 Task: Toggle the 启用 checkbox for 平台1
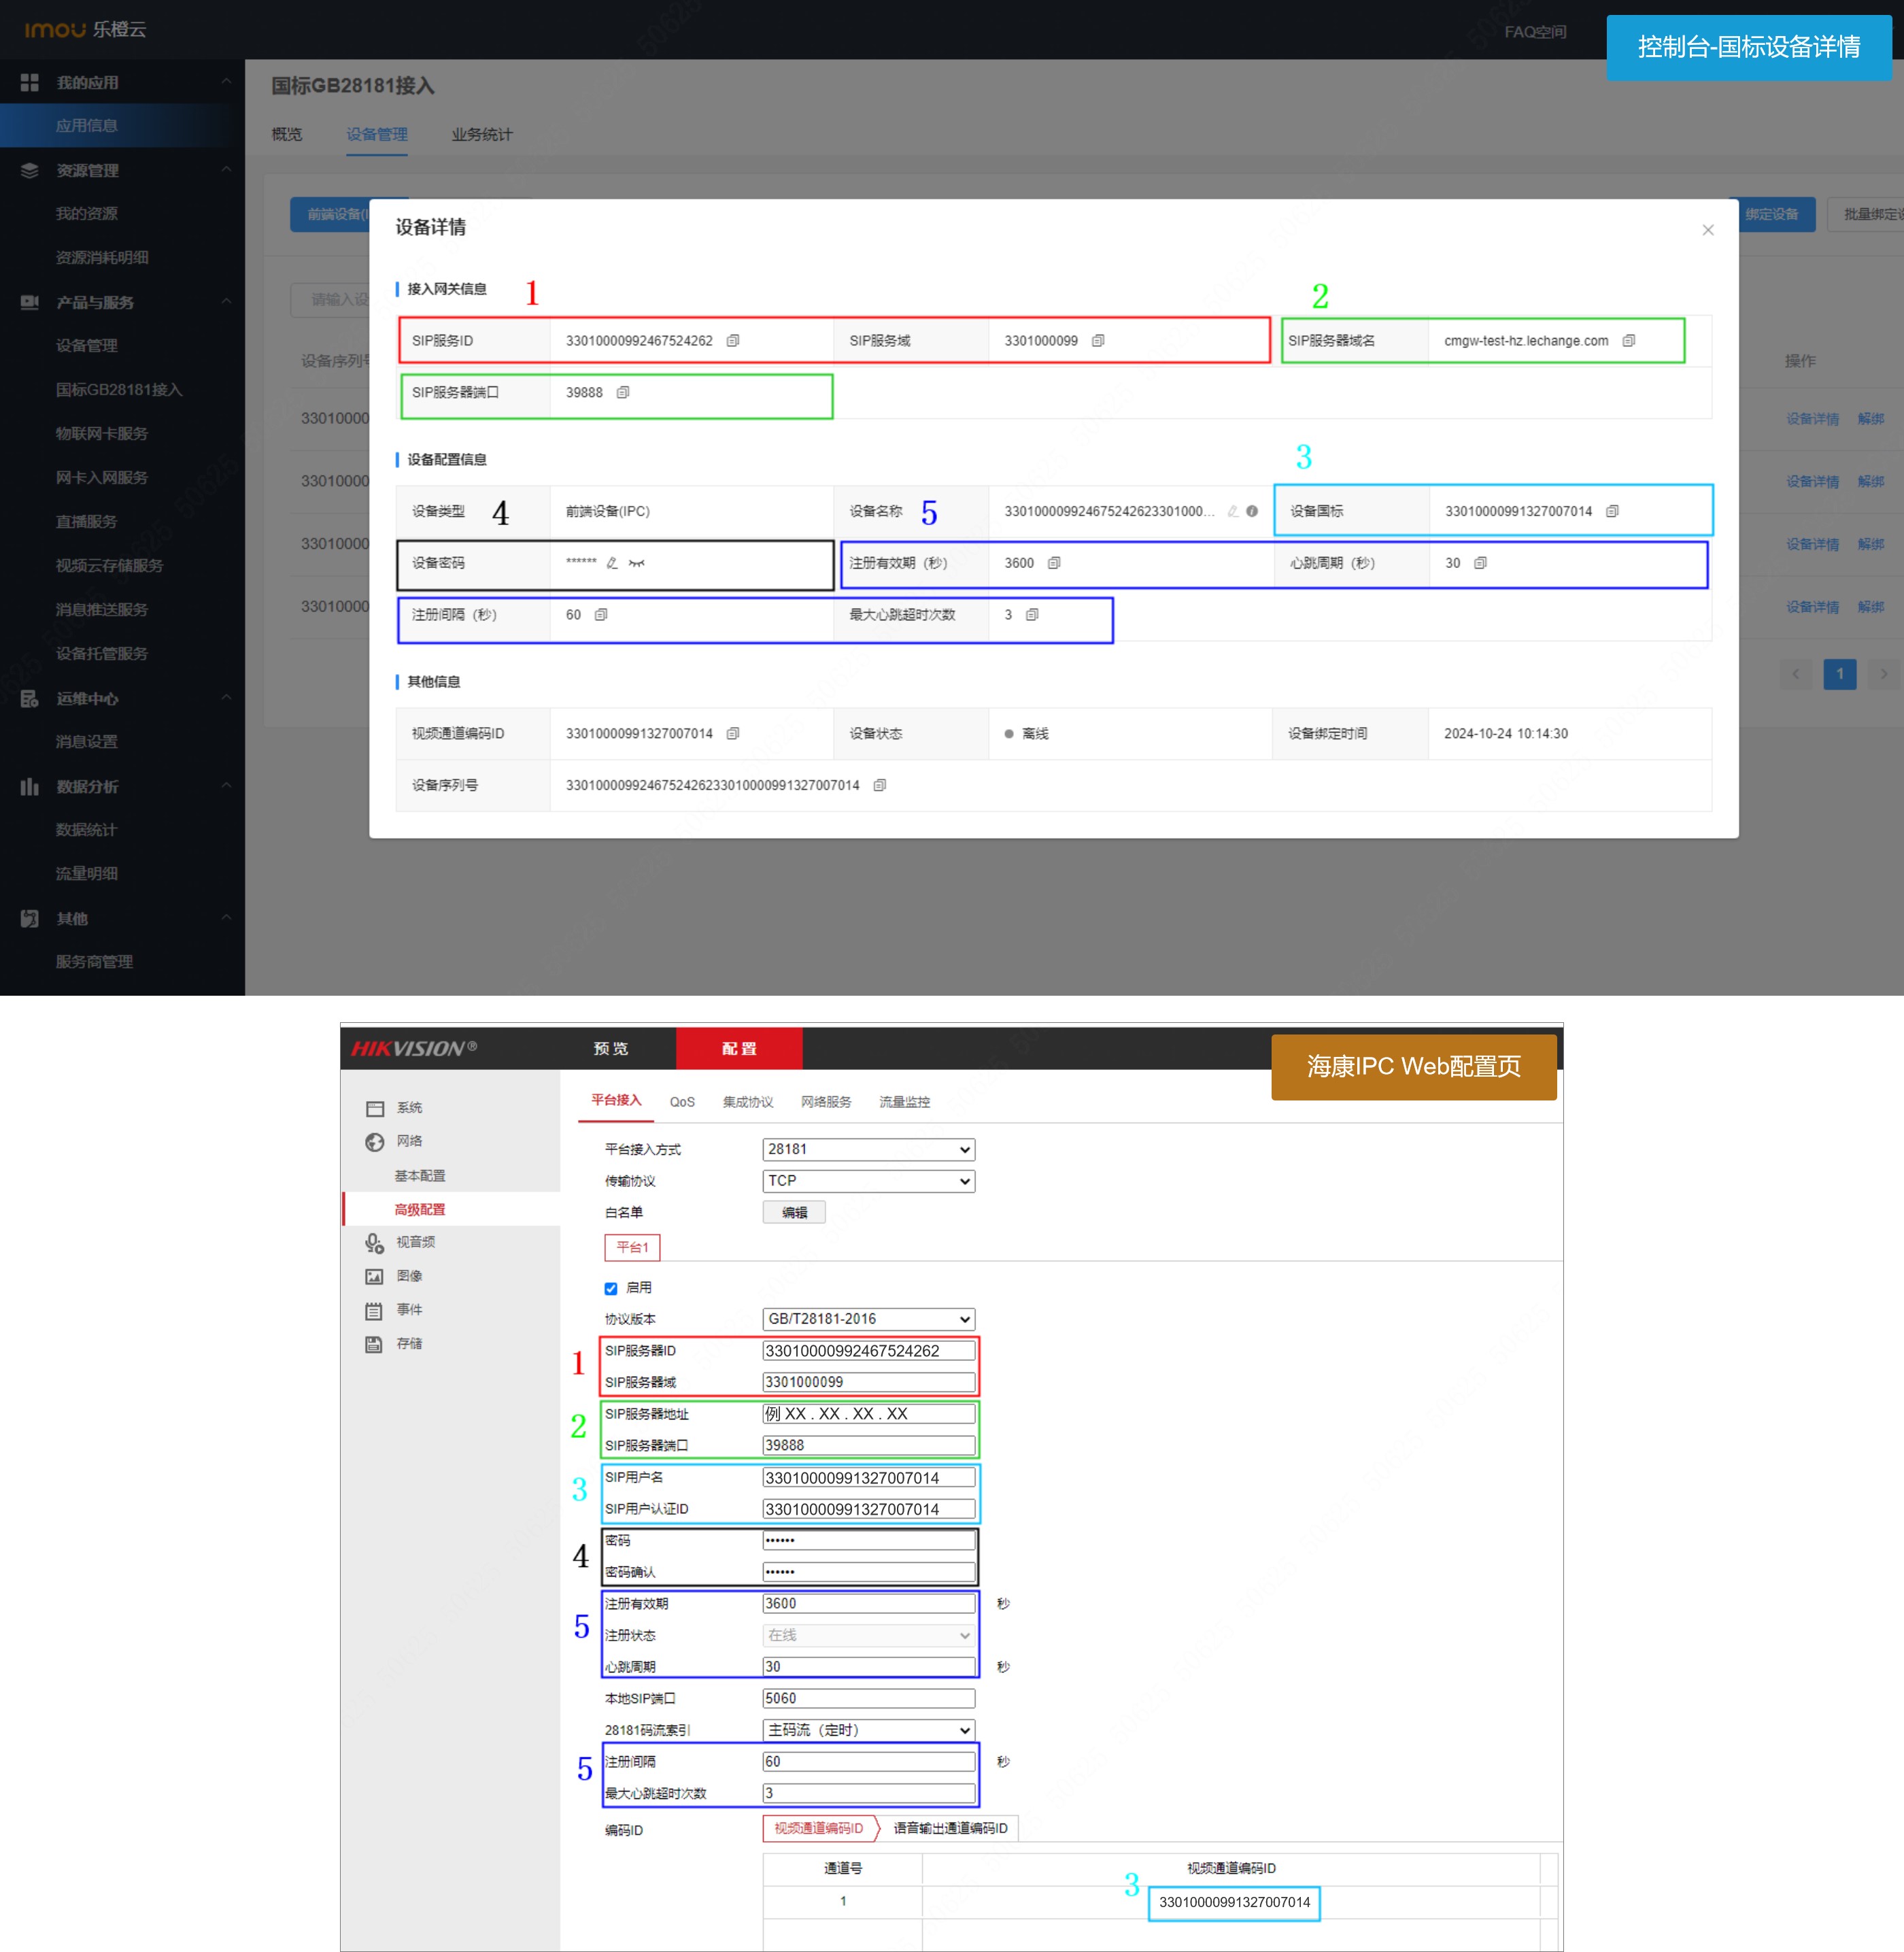pos(611,1289)
